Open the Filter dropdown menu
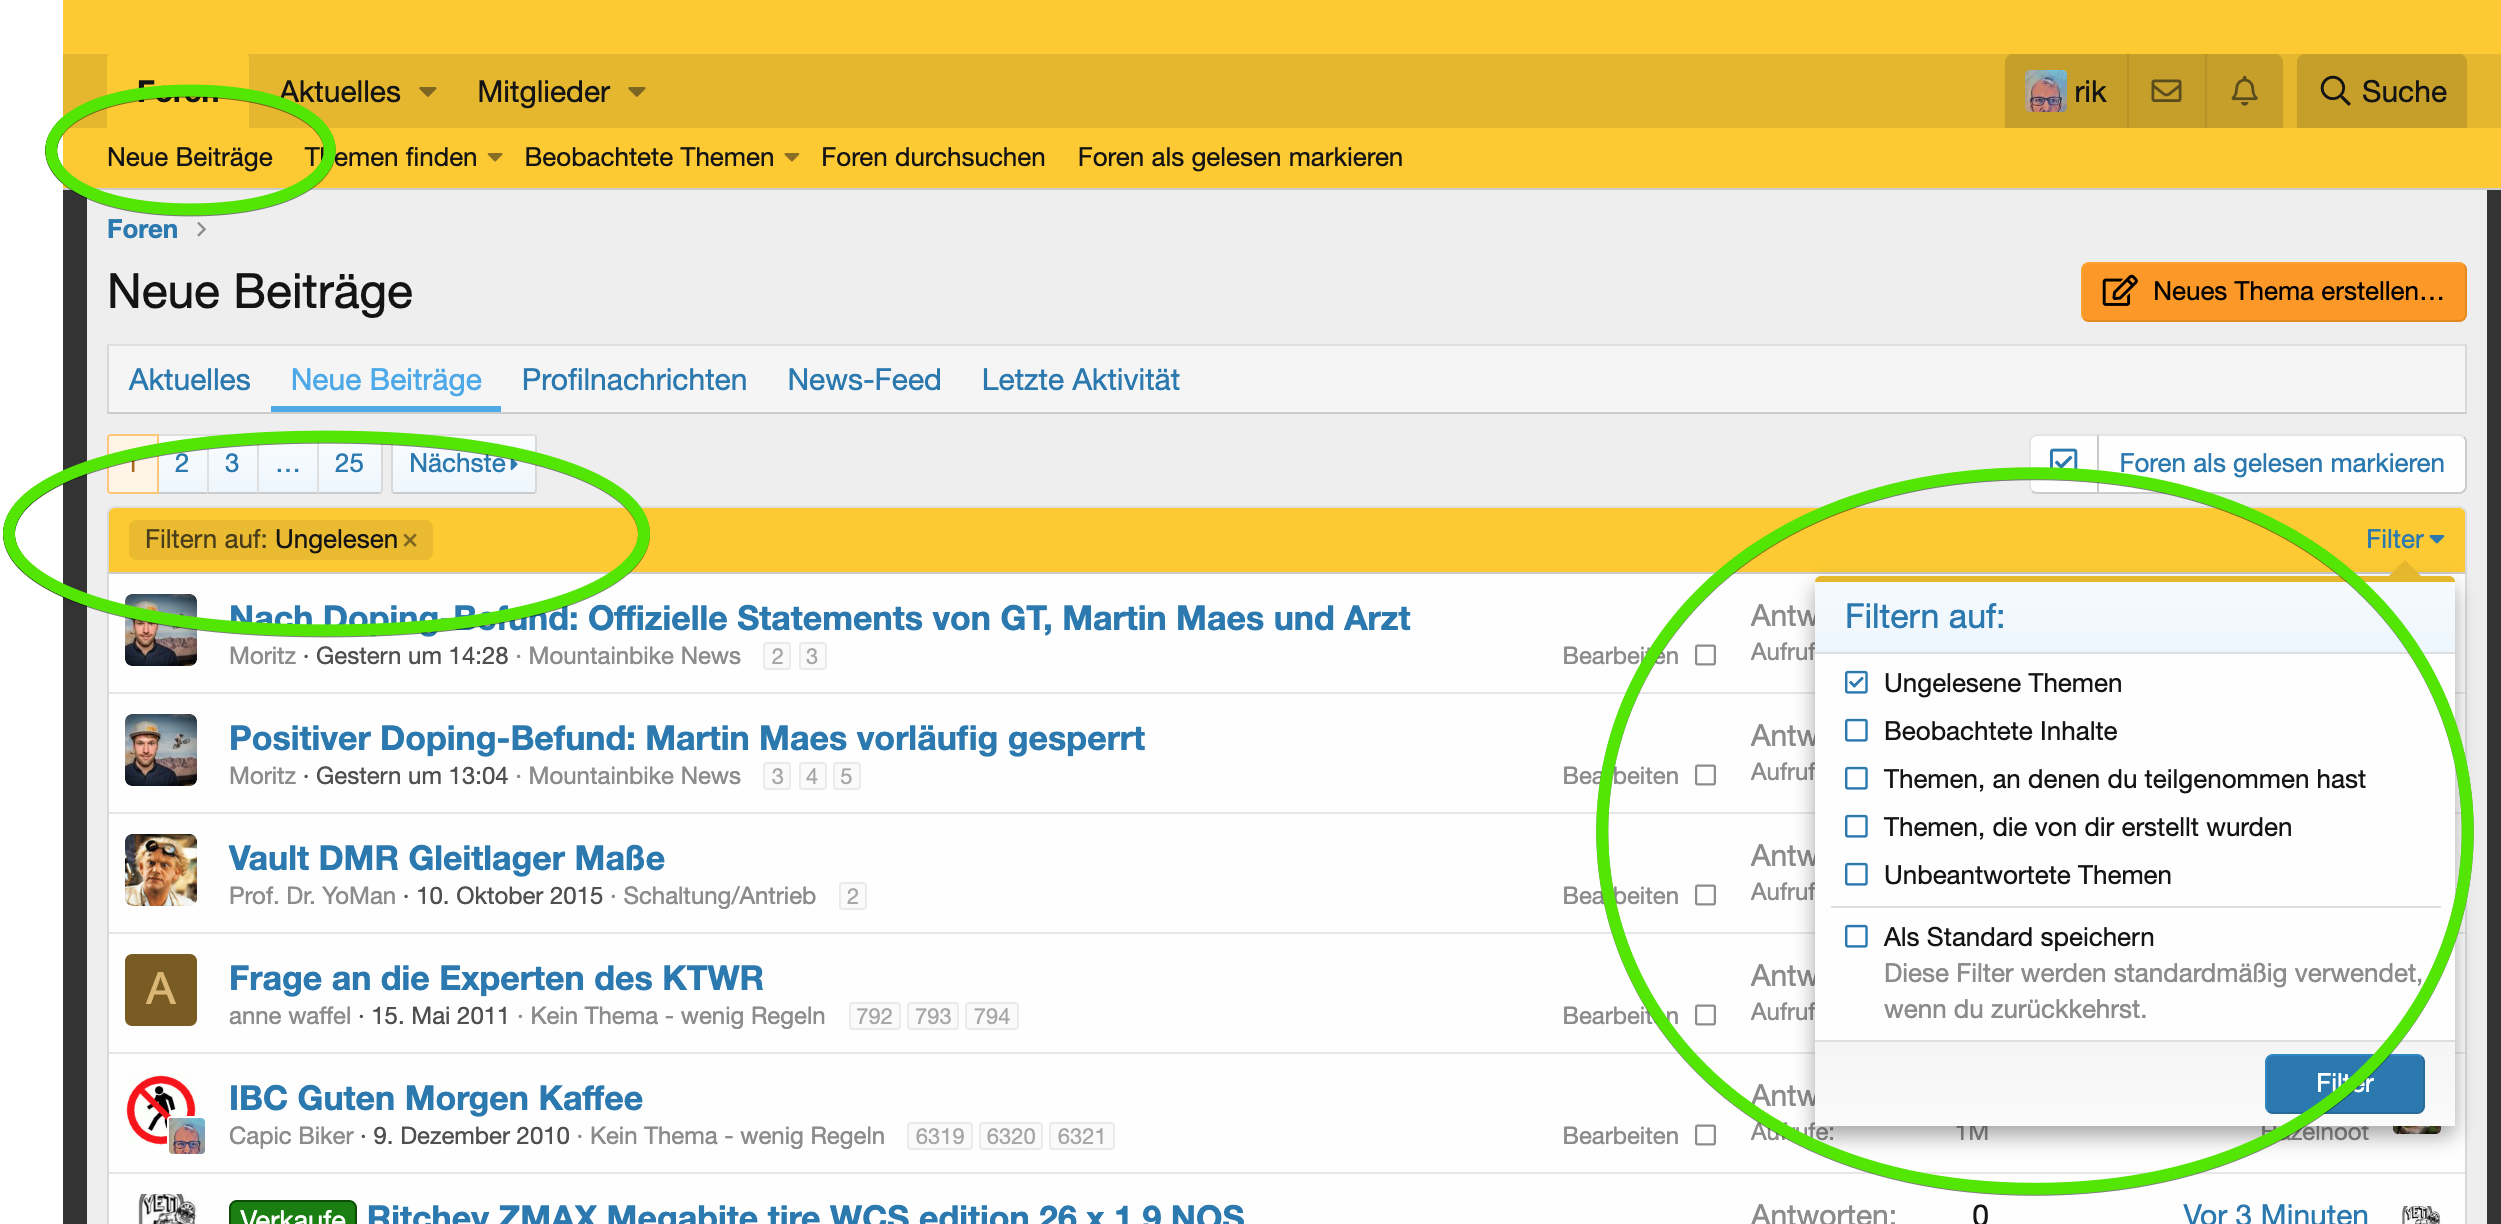This screenshot has width=2501, height=1224. tap(2404, 539)
